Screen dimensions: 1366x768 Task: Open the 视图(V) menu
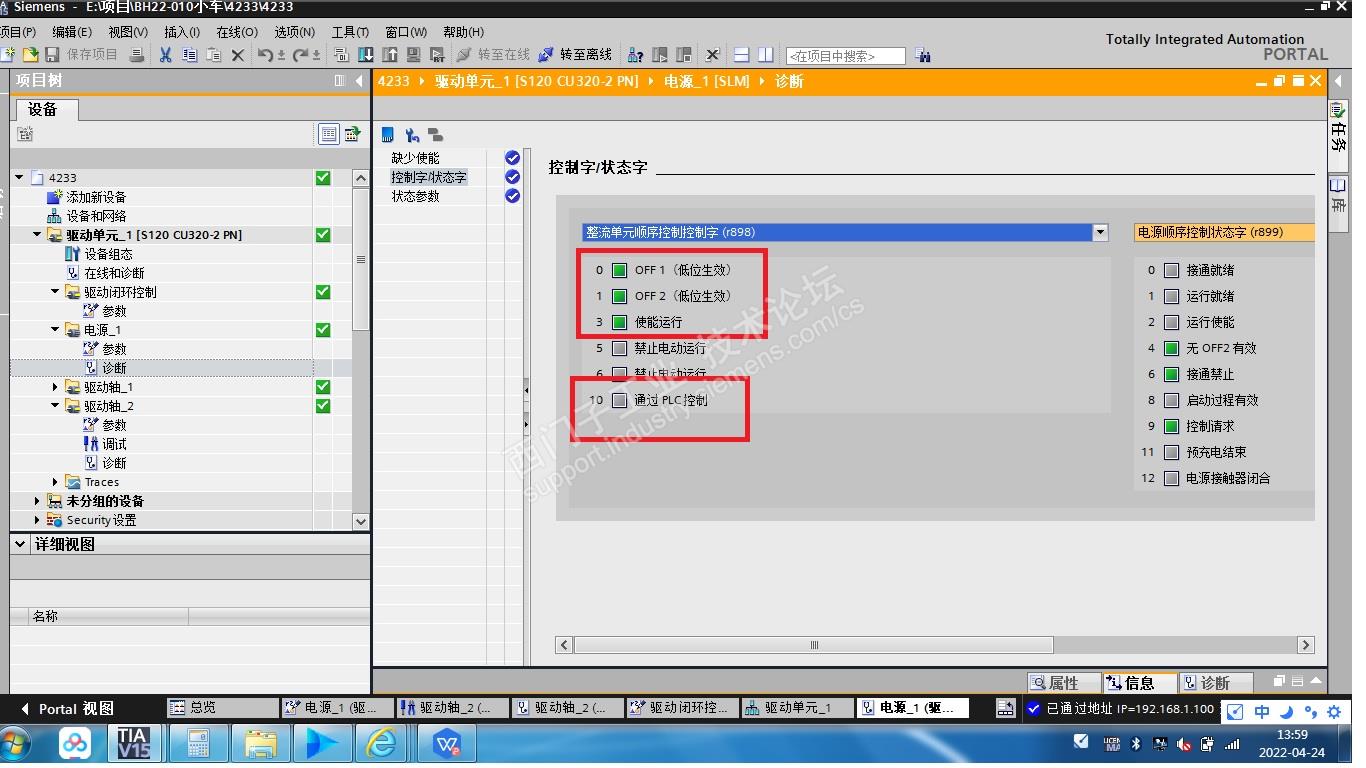pyautogui.click(x=127, y=32)
